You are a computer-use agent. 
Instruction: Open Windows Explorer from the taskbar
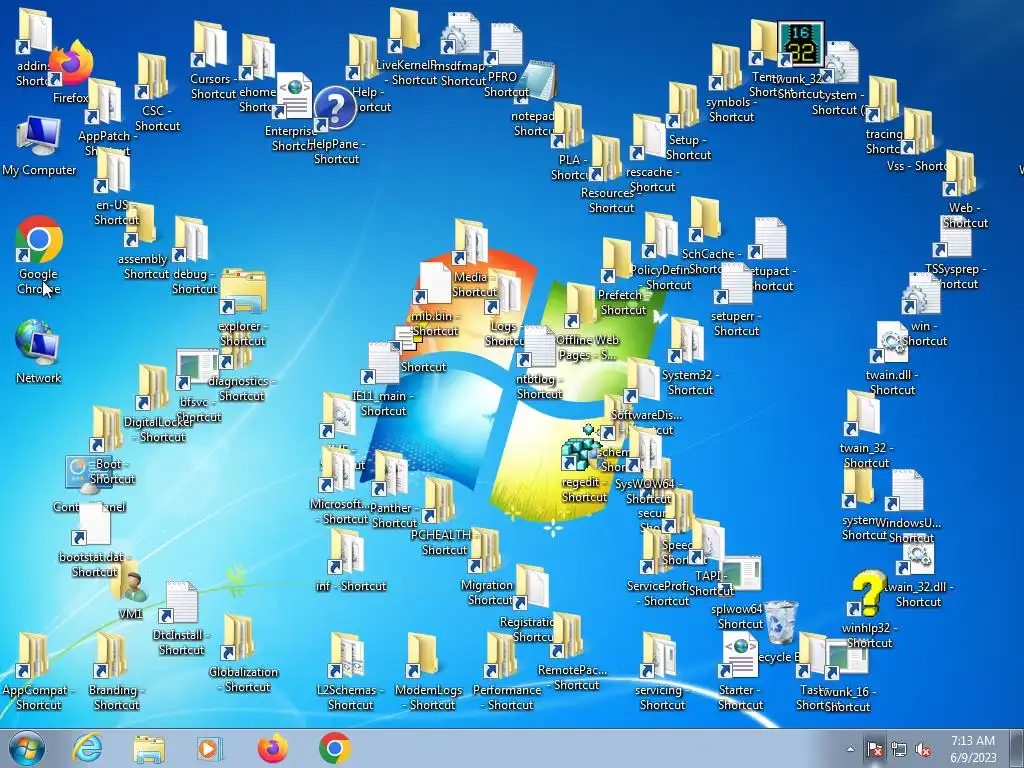(149, 748)
